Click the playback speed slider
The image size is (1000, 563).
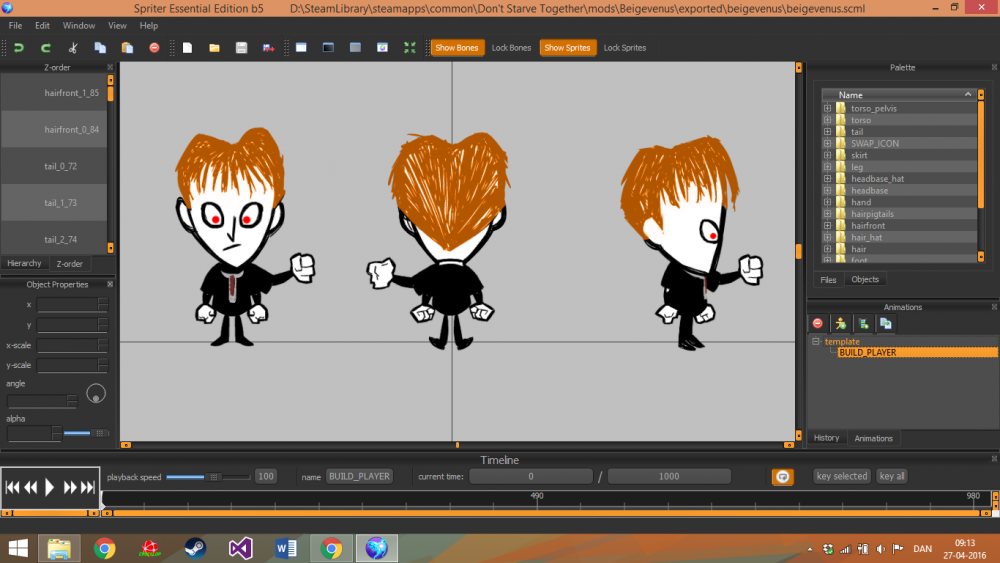(x=208, y=477)
